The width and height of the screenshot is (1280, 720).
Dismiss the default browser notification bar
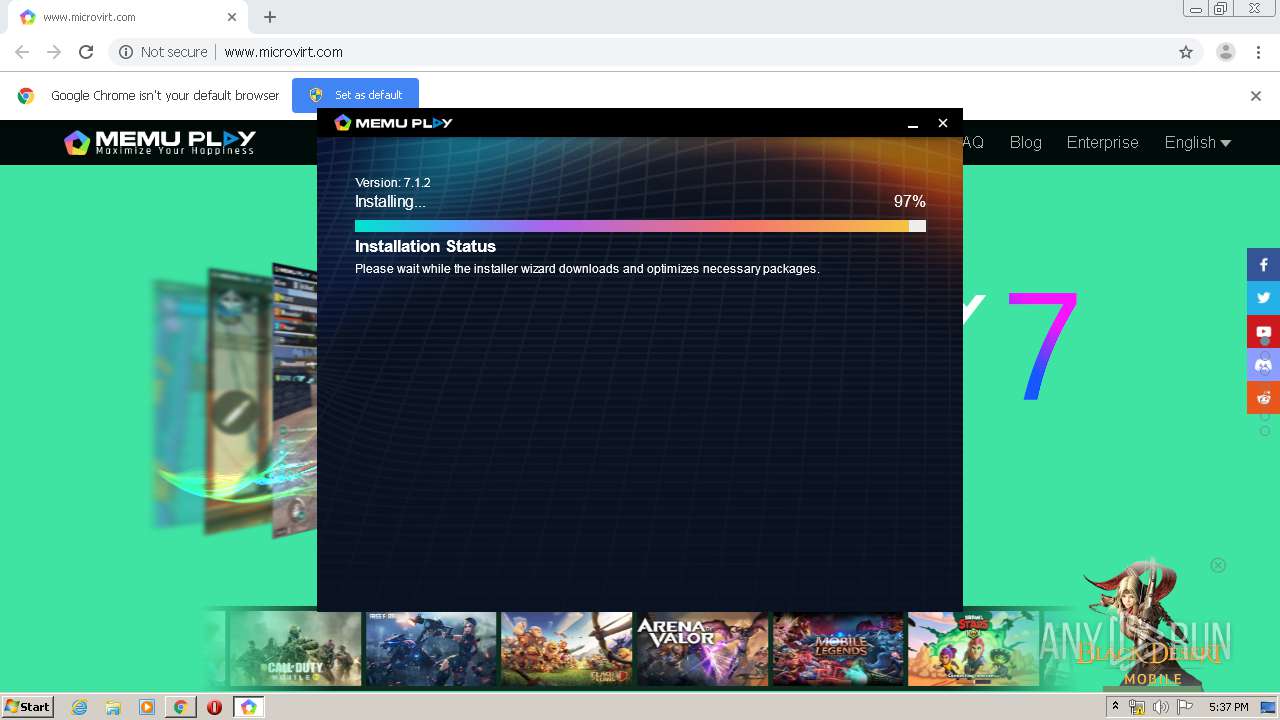(1255, 96)
